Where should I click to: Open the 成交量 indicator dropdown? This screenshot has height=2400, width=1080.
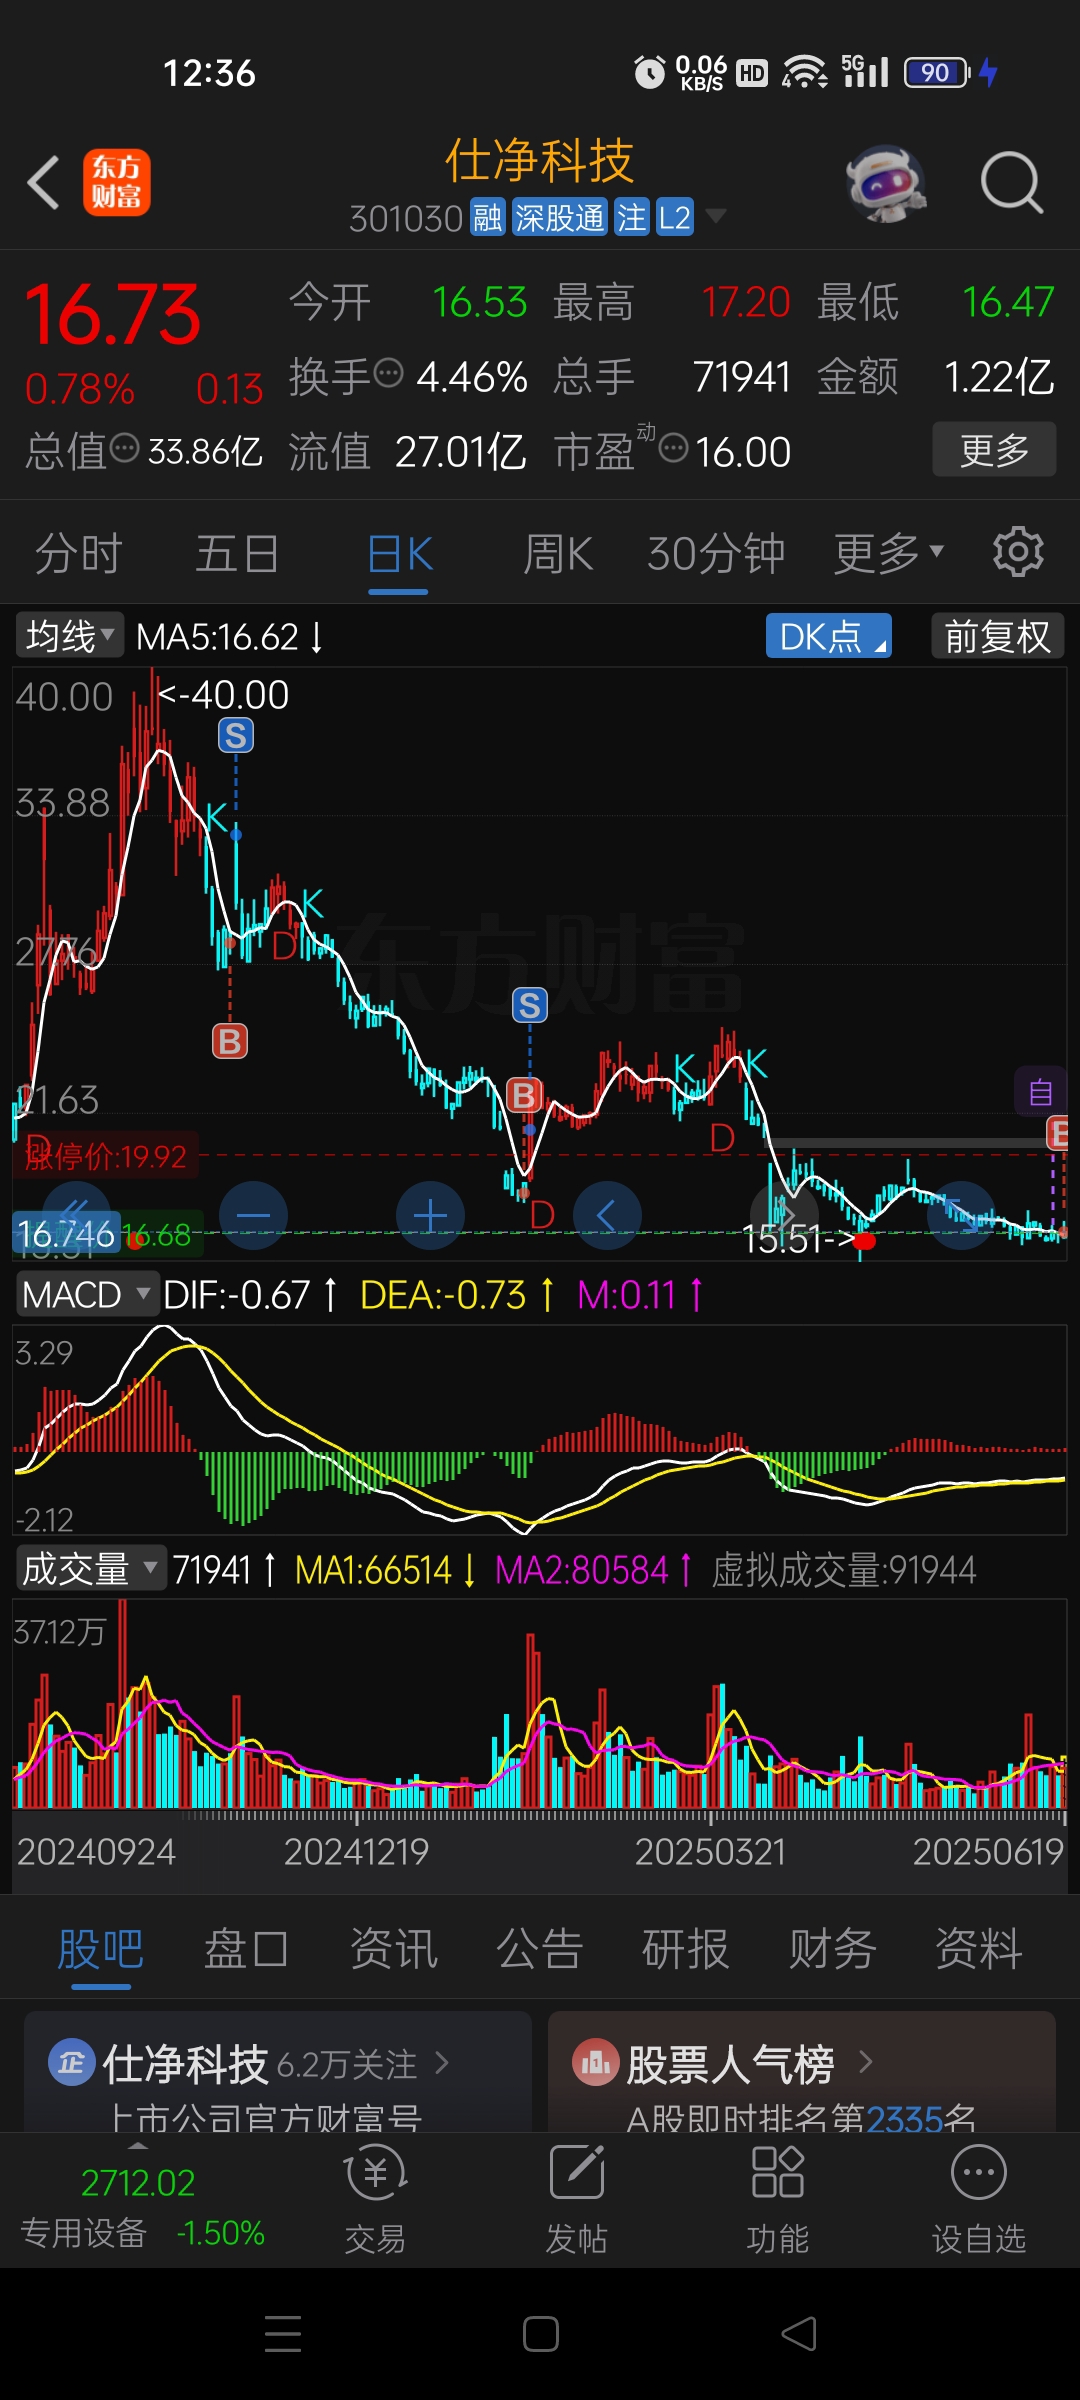coord(90,1569)
